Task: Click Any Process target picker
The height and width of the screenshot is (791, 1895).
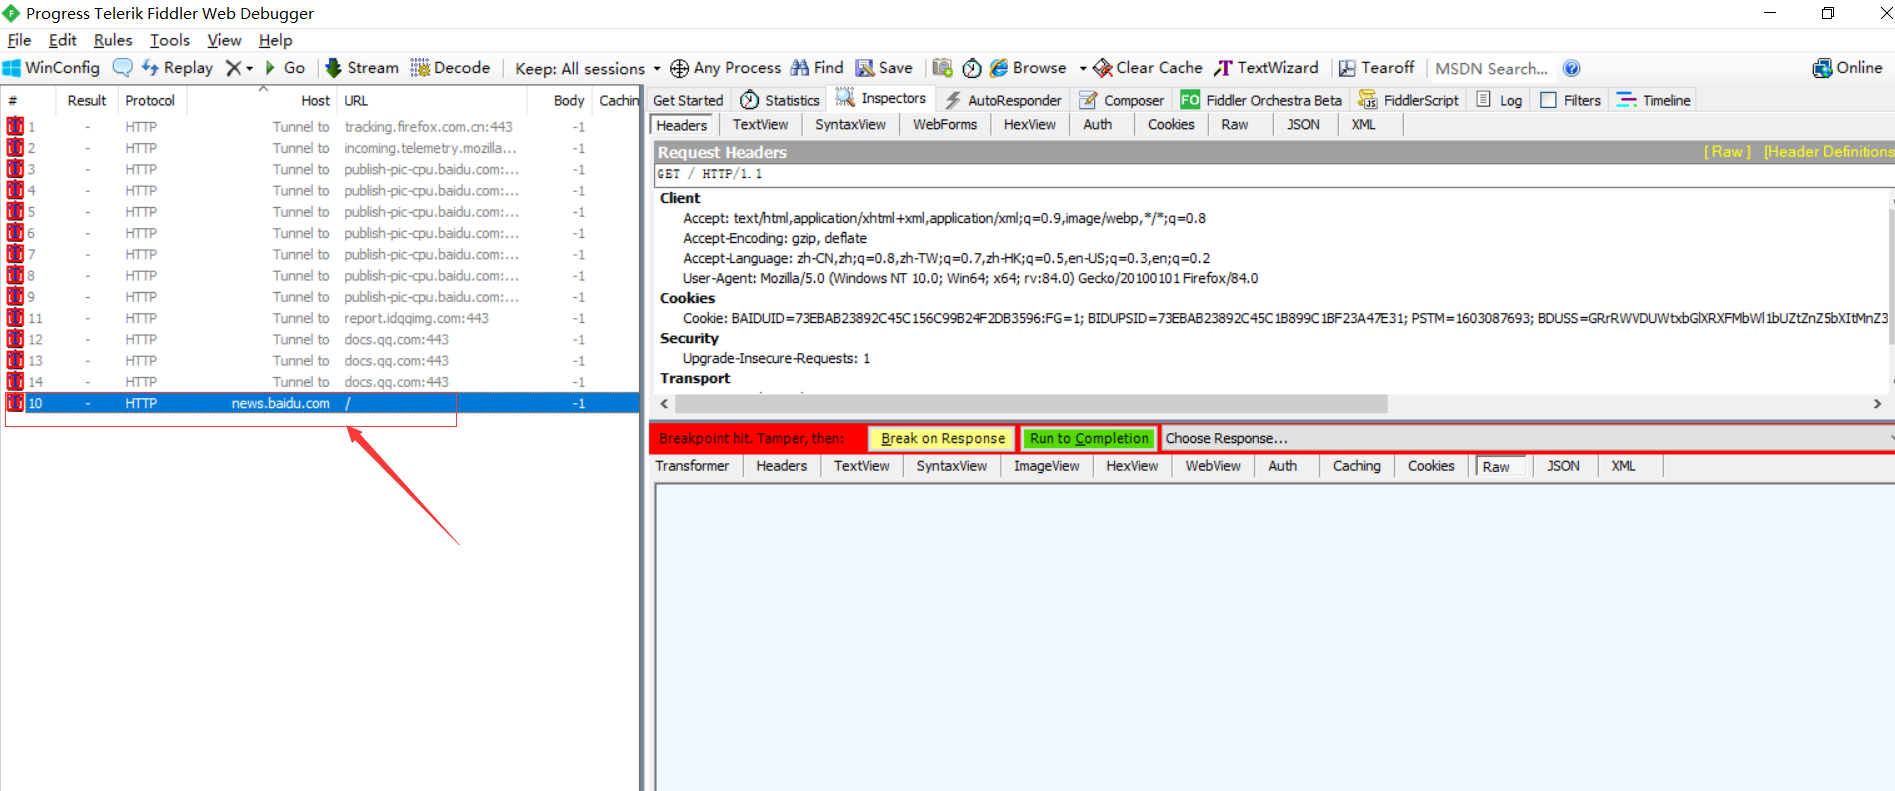Action: coord(725,68)
